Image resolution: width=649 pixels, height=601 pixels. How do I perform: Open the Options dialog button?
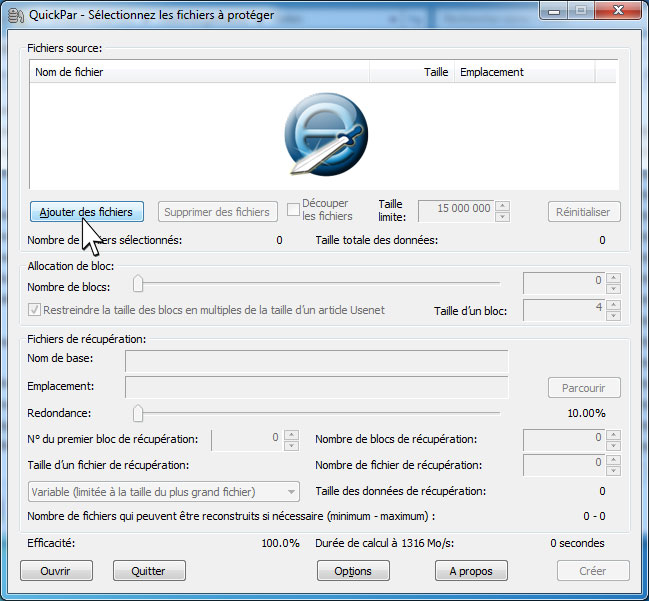353,571
